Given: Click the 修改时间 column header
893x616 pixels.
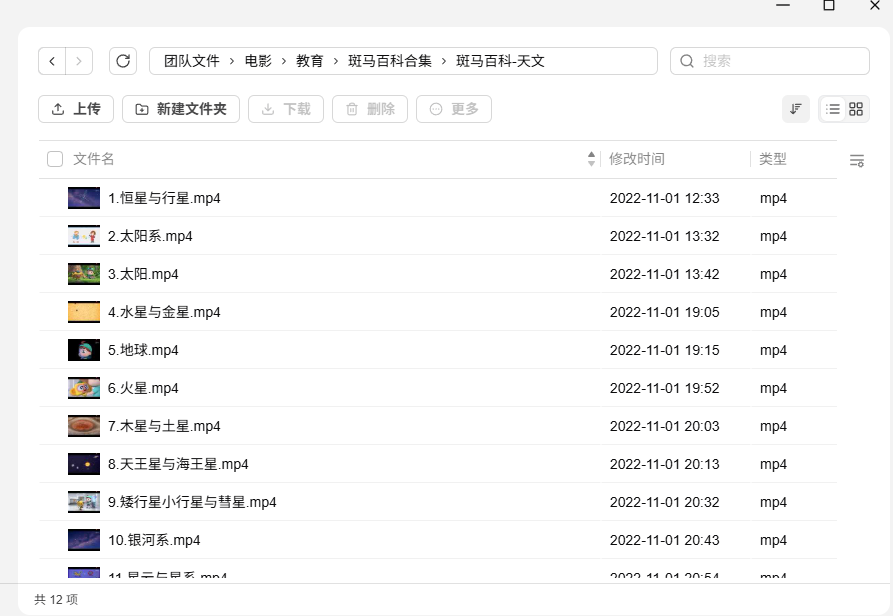Looking at the screenshot, I should click(x=637, y=159).
